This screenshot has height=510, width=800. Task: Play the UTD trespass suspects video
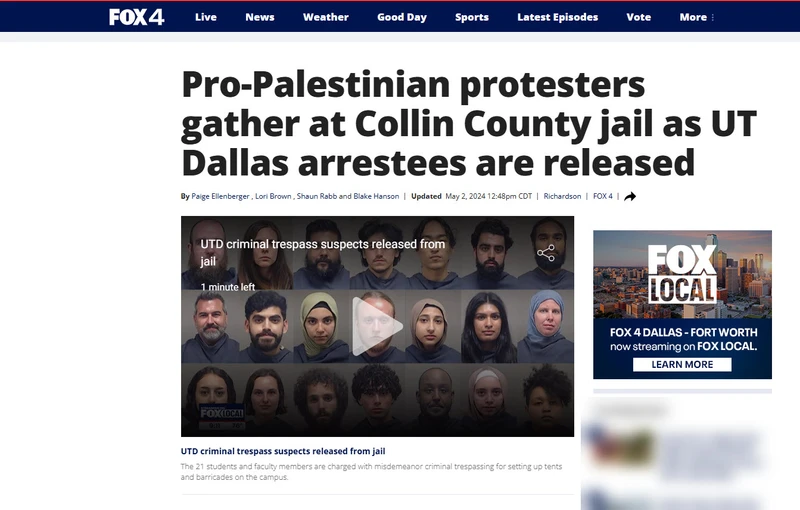377,326
